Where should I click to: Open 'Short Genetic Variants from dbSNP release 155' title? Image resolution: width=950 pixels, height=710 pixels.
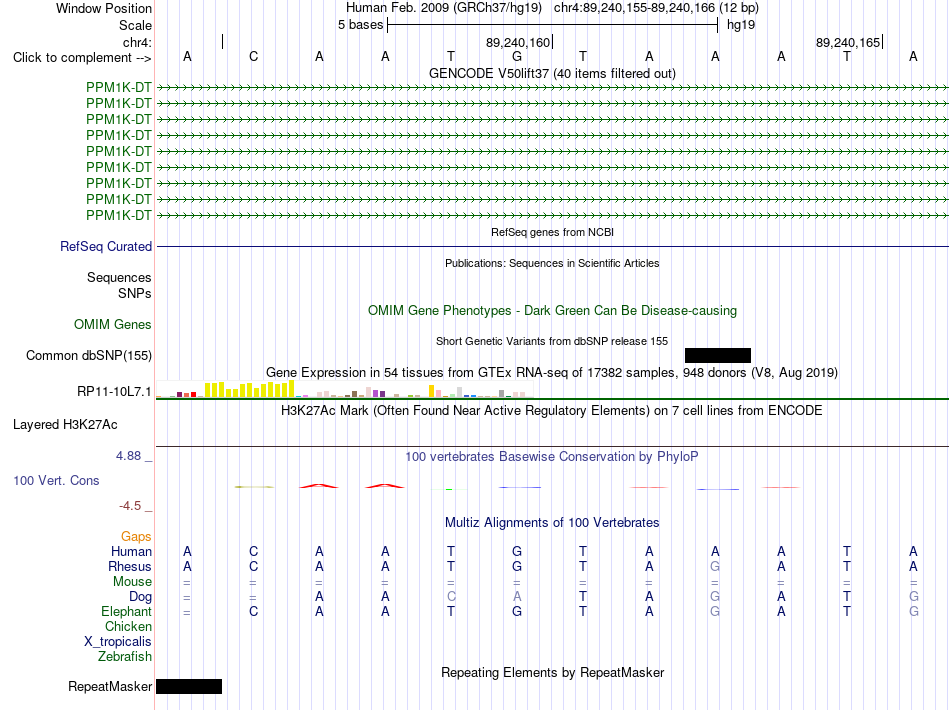point(552,341)
